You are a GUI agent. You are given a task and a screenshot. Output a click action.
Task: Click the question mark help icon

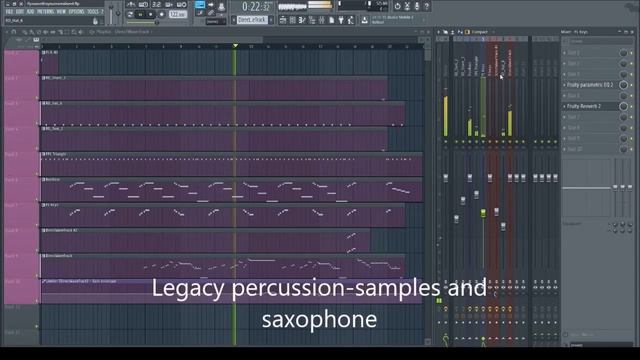click(x=427, y=6)
